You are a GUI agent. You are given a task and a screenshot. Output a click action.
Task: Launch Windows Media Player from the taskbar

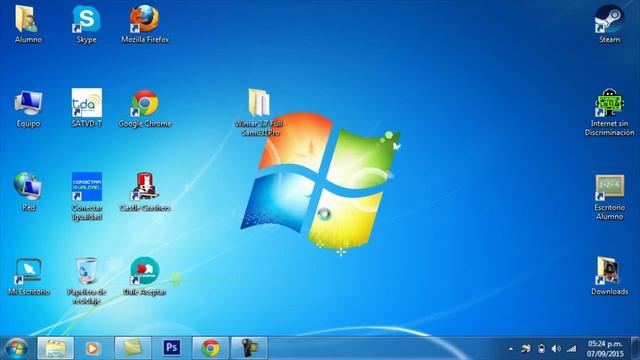click(x=93, y=349)
